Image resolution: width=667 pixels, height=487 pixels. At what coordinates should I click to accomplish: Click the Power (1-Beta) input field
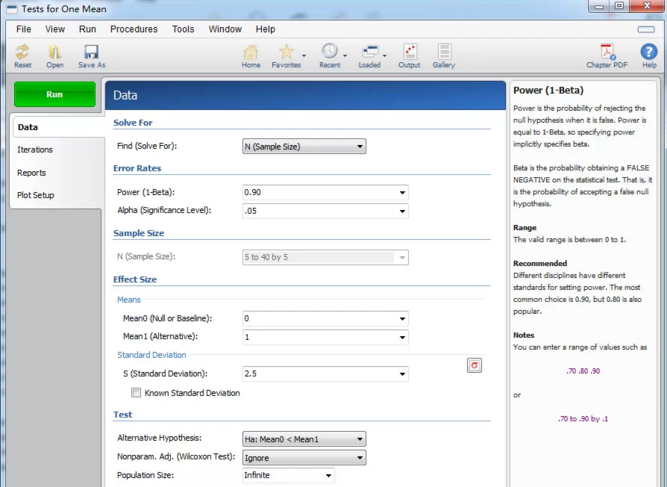[x=319, y=192]
